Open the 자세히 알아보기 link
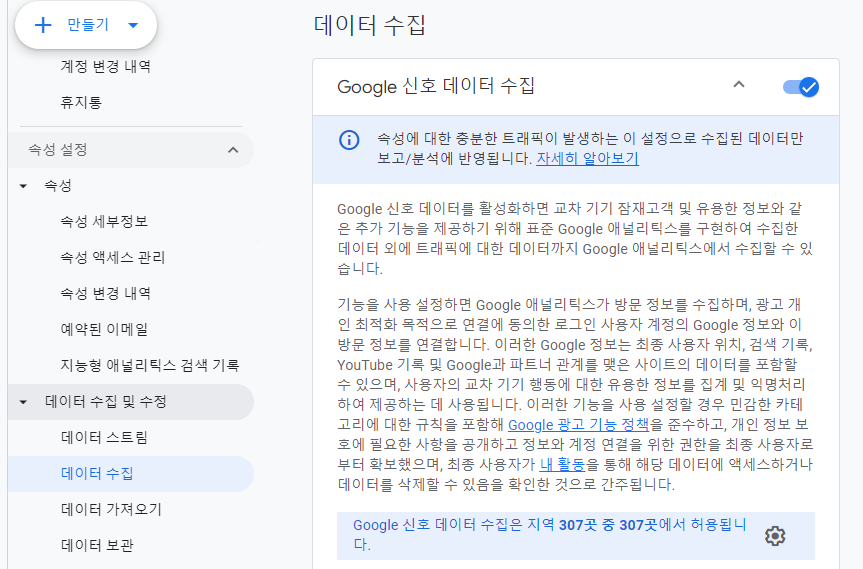This screenshot has width=863, height=569. point(587,158)
